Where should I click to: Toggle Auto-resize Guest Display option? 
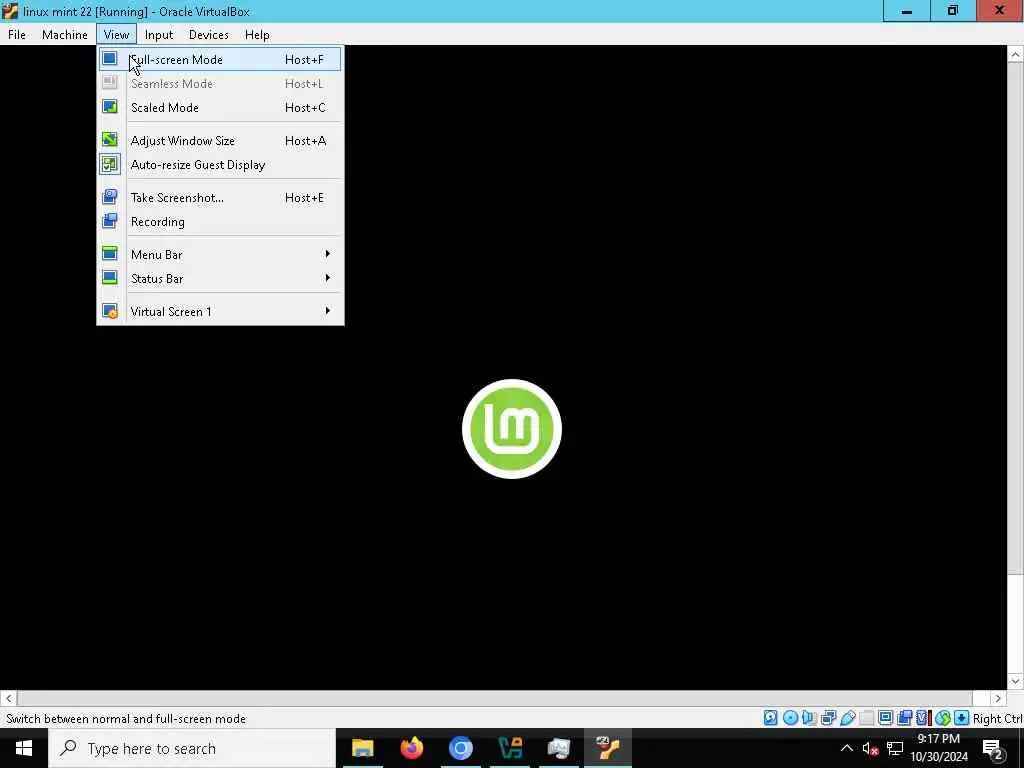click(x=220, y=165)
